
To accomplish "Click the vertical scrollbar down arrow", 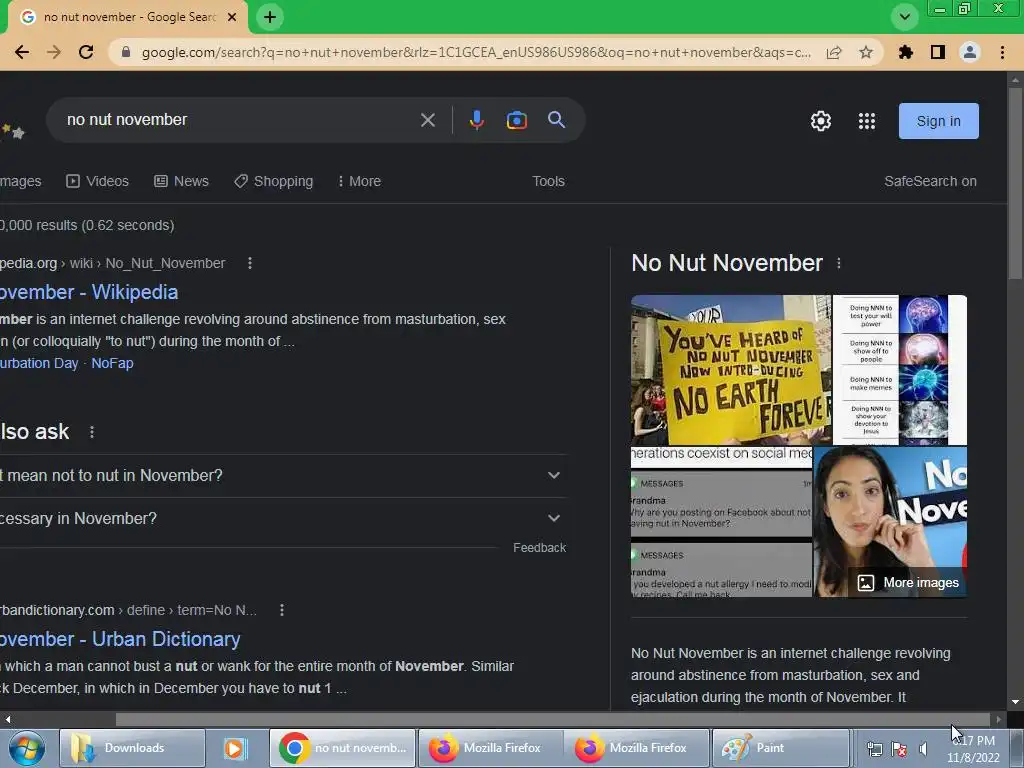I will (x=1015, y=702).
